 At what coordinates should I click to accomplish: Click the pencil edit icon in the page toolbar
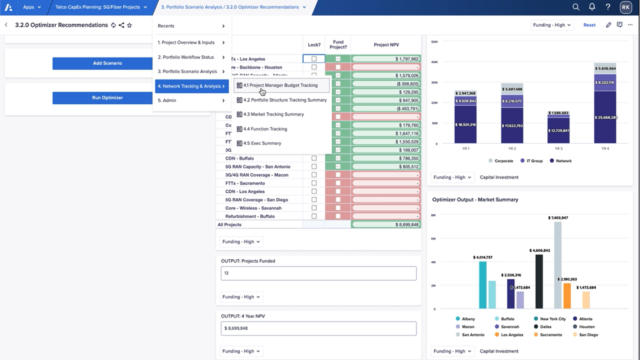coord(608,25)
